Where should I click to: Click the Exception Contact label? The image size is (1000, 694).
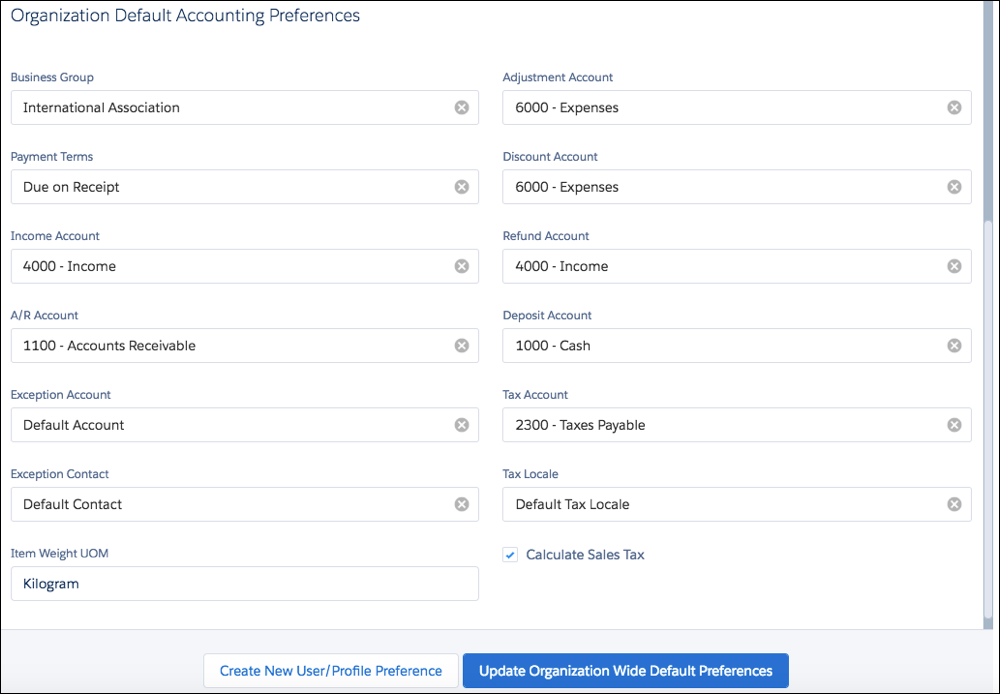pos(59,474)
